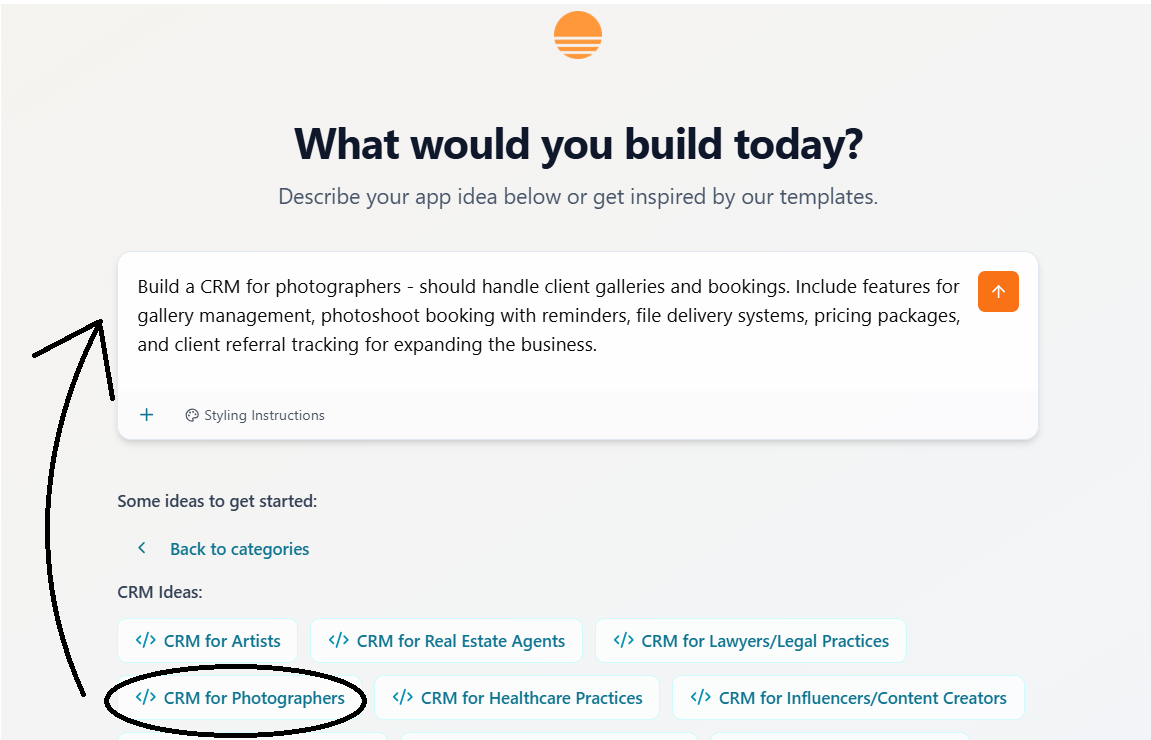The image size is (1151, 740).
Task: Click the "CRM Ideas:" section label
Action: [x=160, y=592]
